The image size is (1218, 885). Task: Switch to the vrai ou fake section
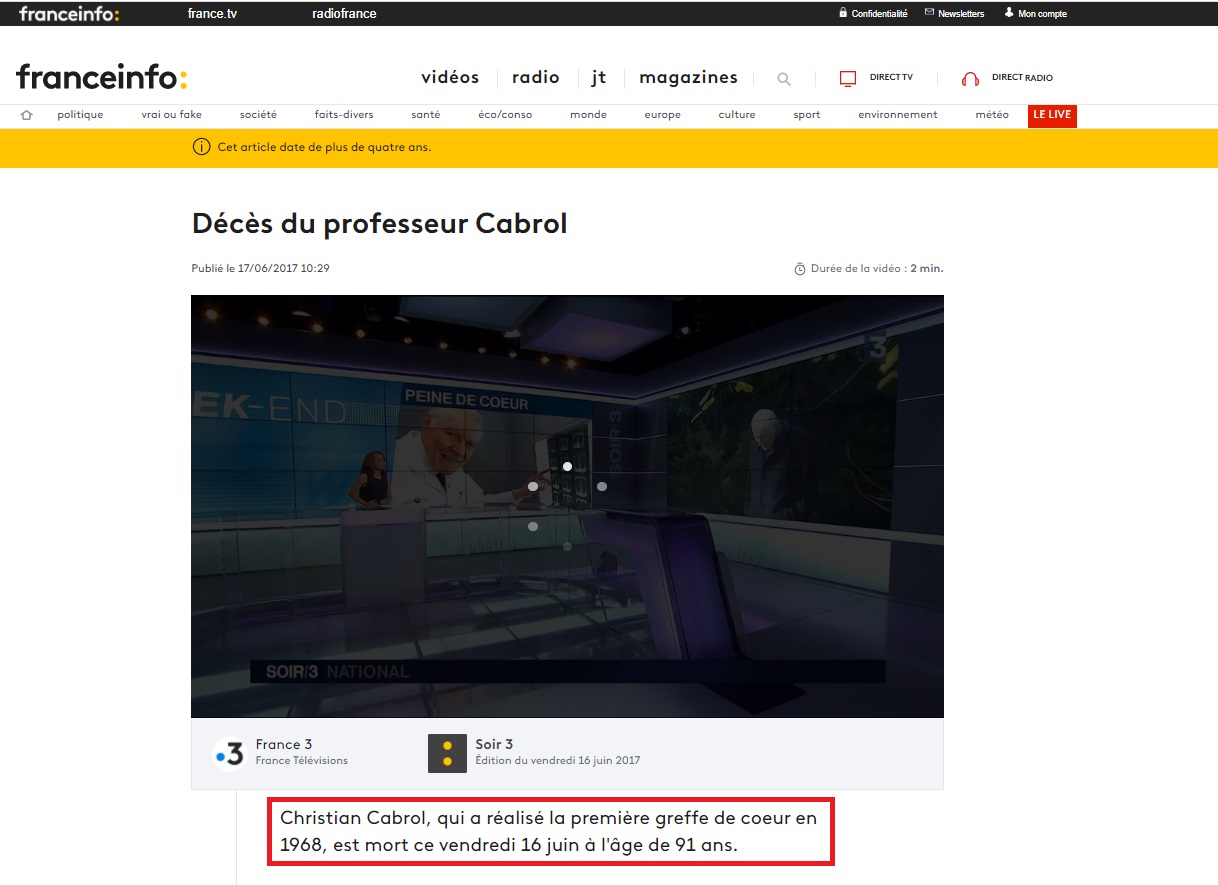[171, 115]
